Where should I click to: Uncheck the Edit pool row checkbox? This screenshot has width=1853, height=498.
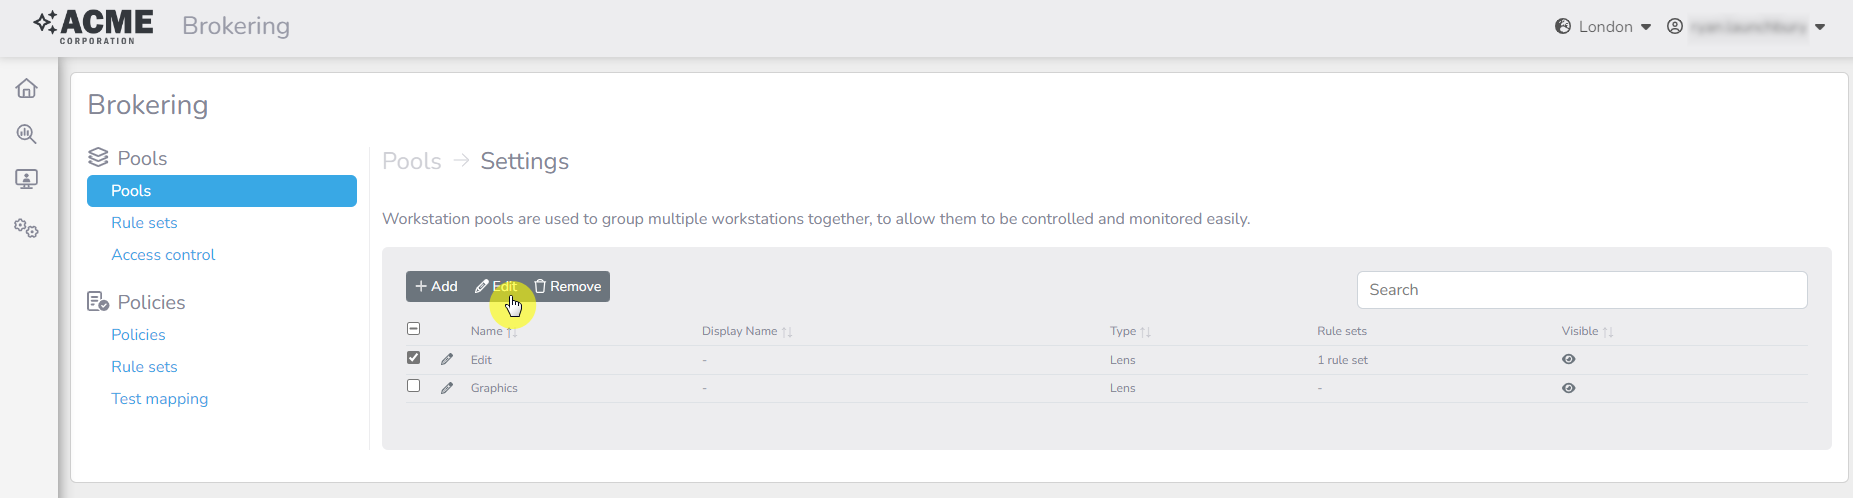(414, 358)
